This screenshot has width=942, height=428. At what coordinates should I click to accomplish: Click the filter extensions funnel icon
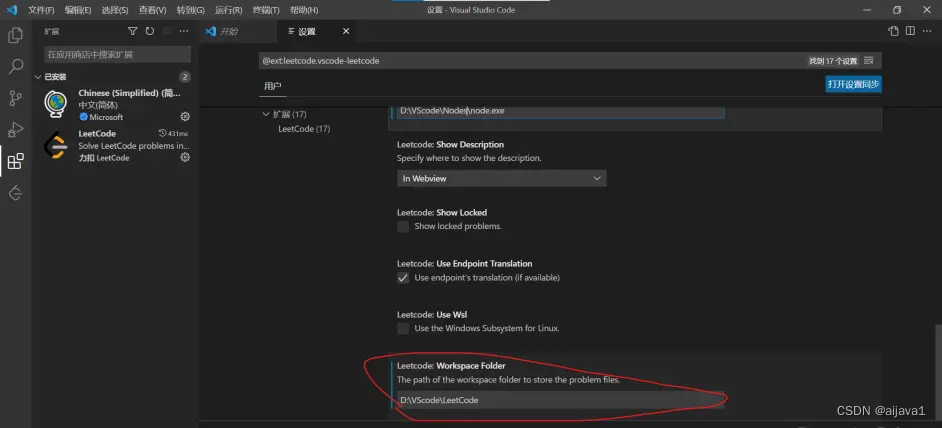coord(133,31)
